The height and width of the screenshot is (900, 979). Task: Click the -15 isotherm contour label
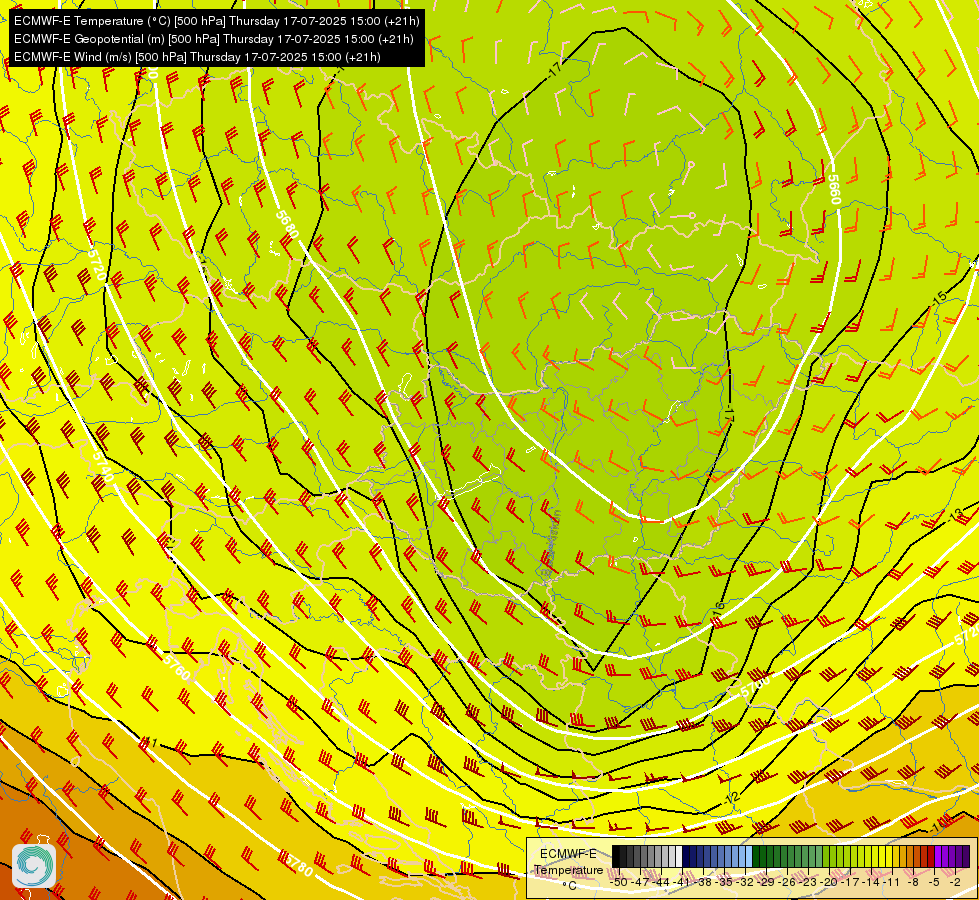(939, 298)
